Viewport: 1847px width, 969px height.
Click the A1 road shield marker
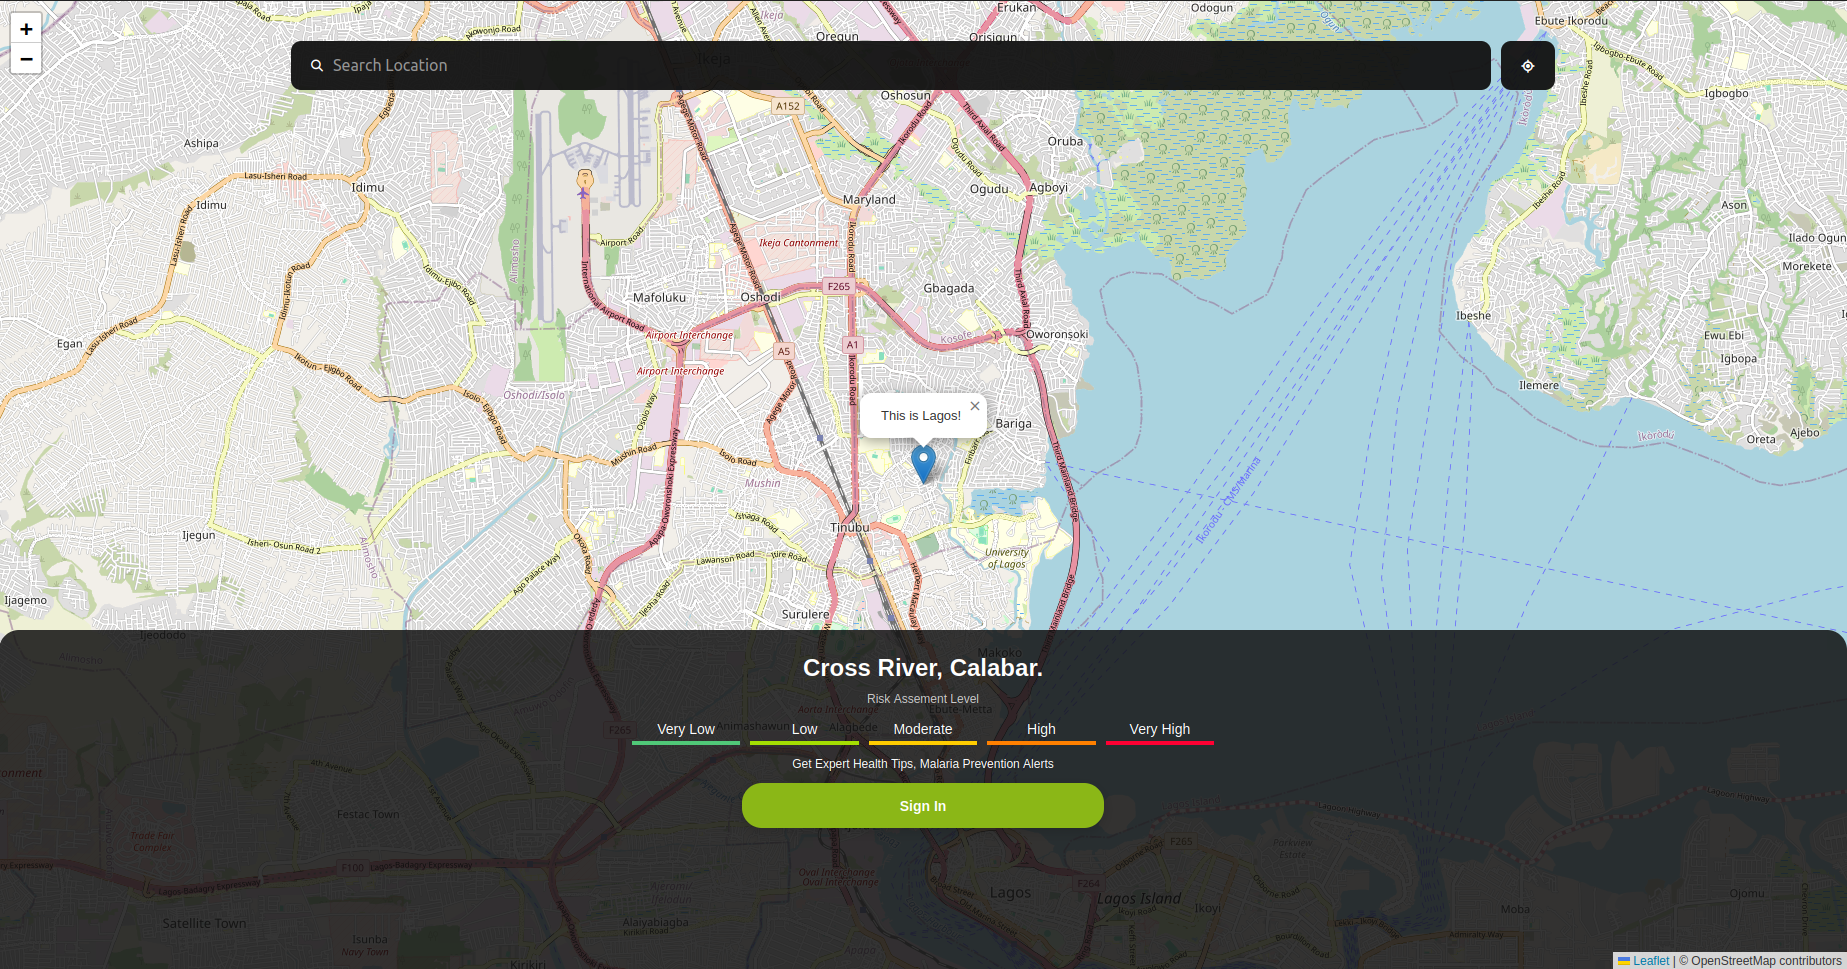pos(852,345)
